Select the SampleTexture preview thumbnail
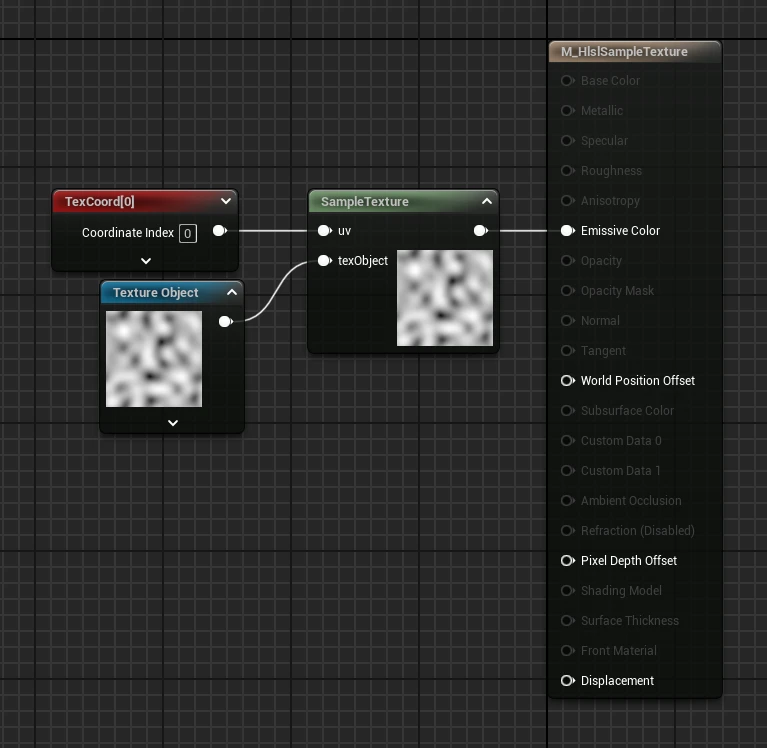Viewport: 767px width, 748px height. (445, 298)
